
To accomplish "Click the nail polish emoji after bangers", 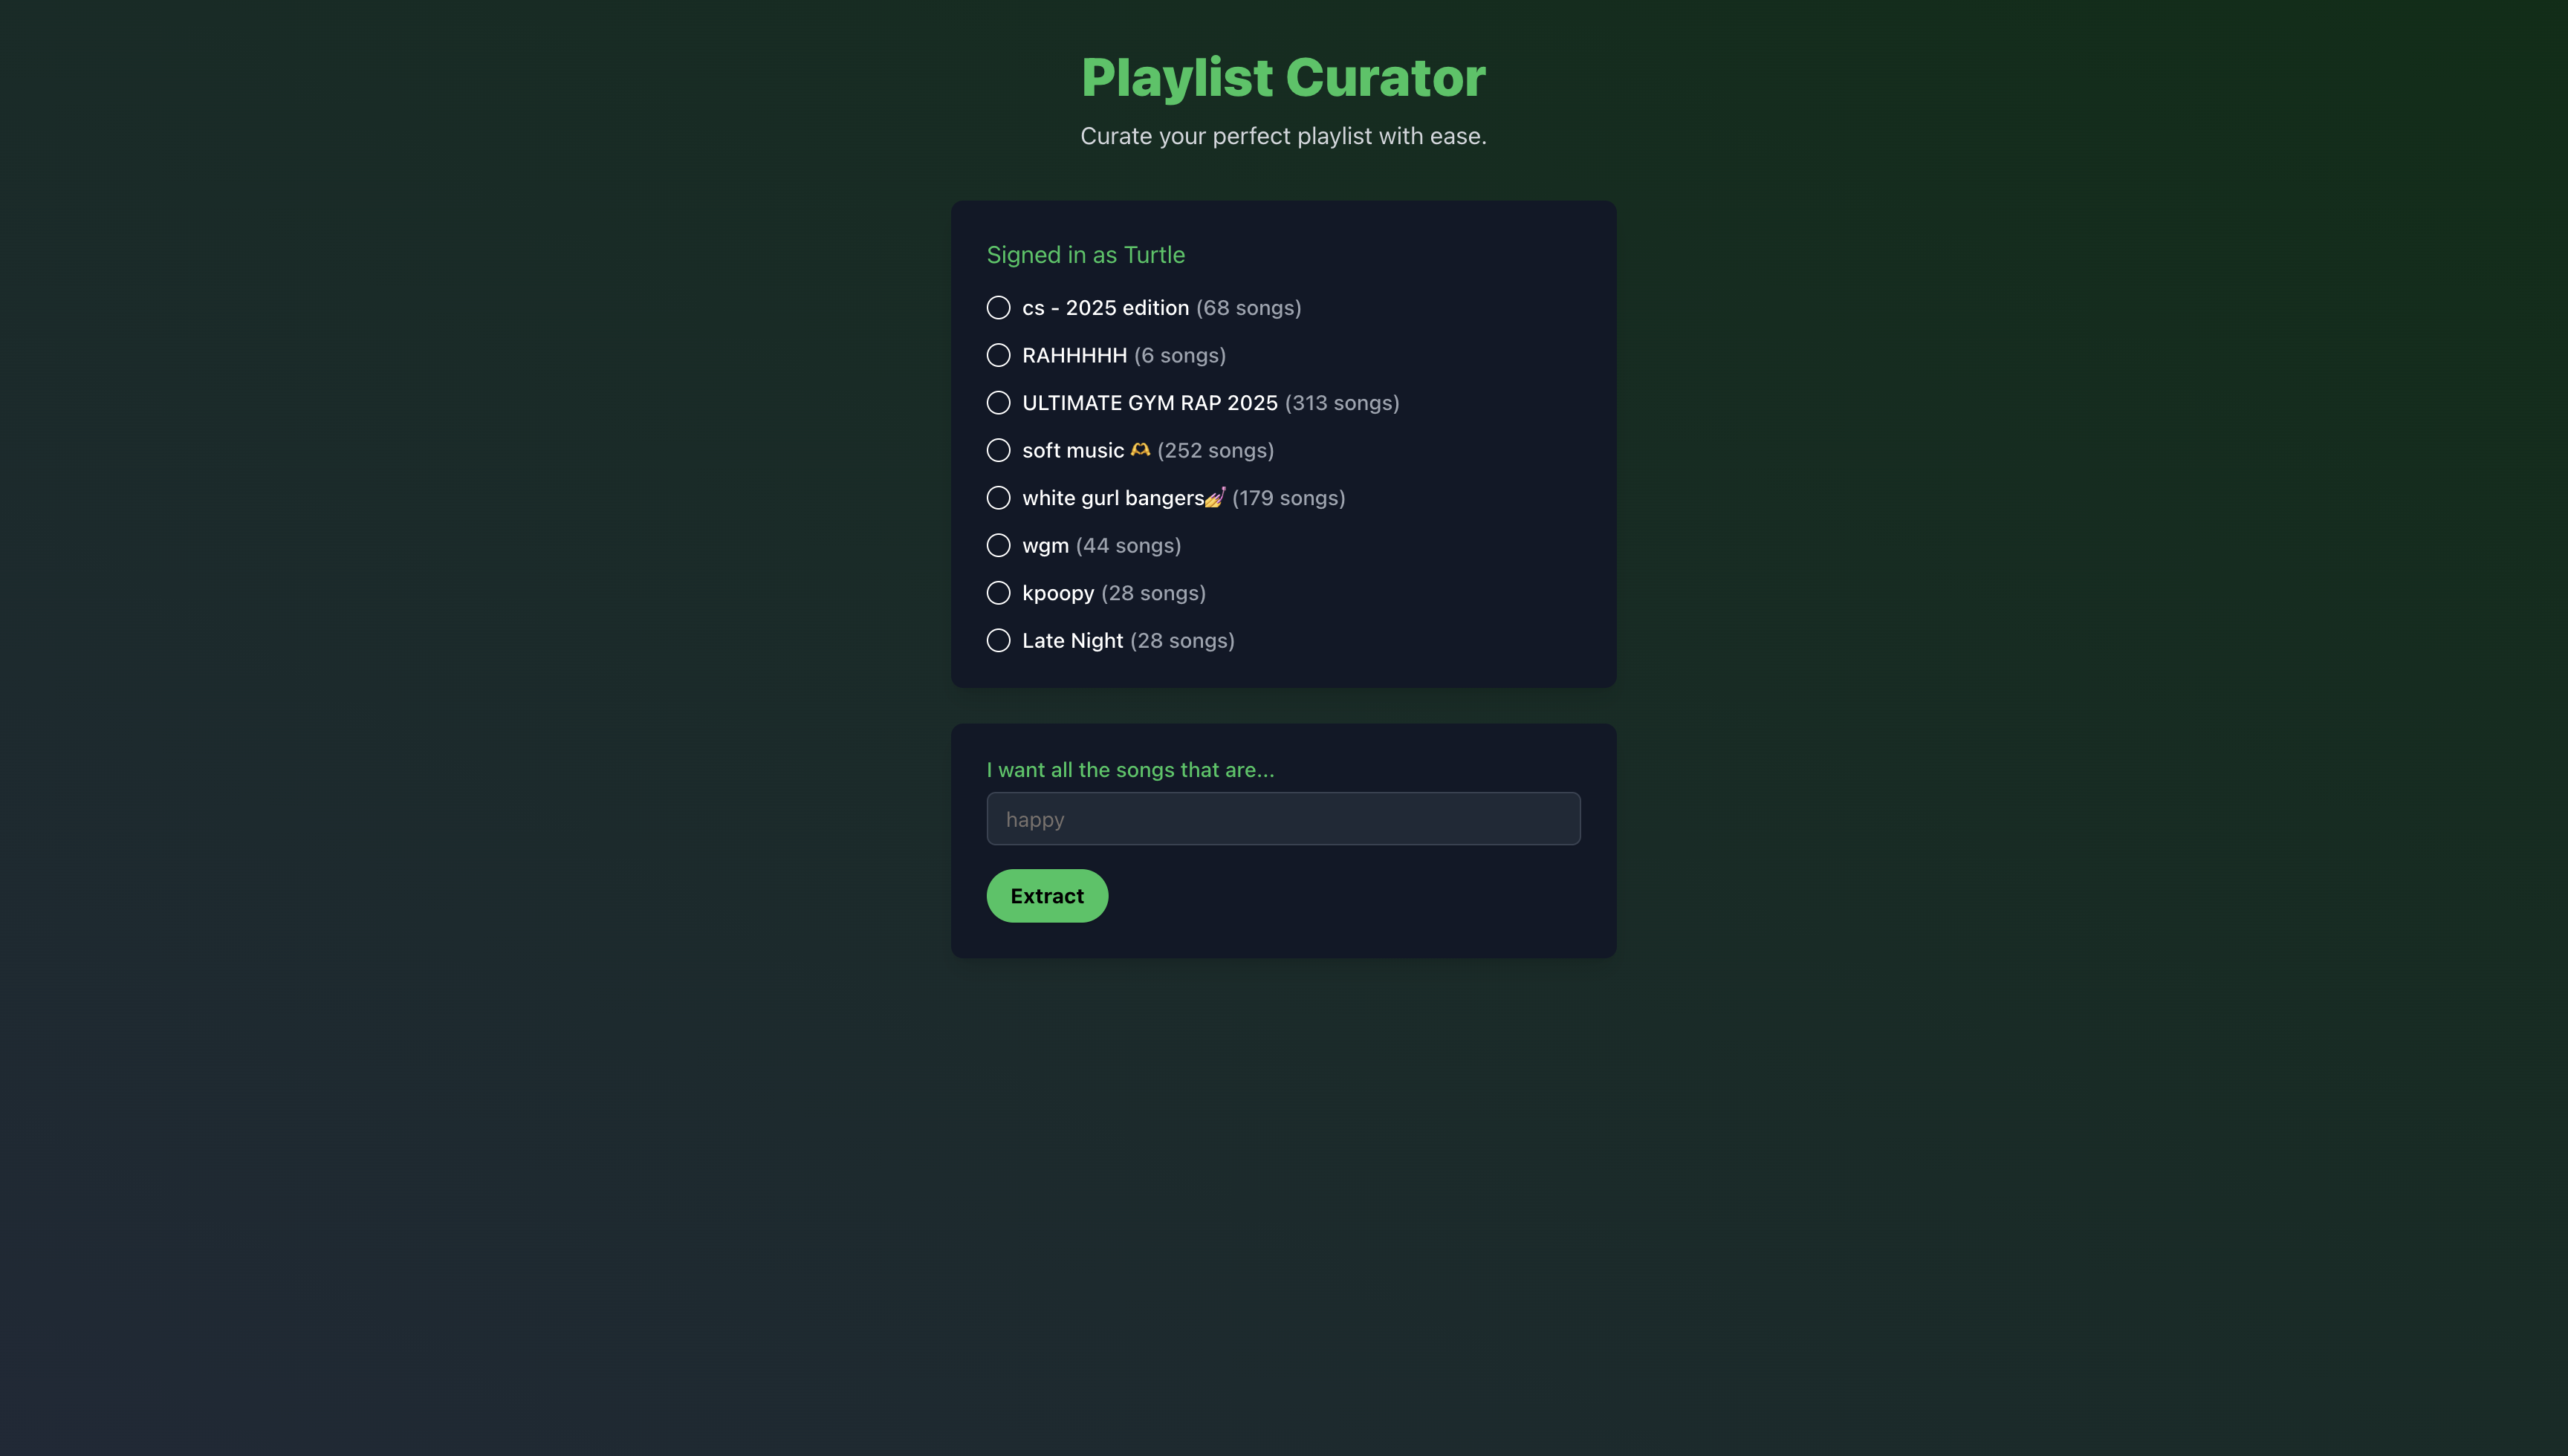I will (x=1215, y=497).
